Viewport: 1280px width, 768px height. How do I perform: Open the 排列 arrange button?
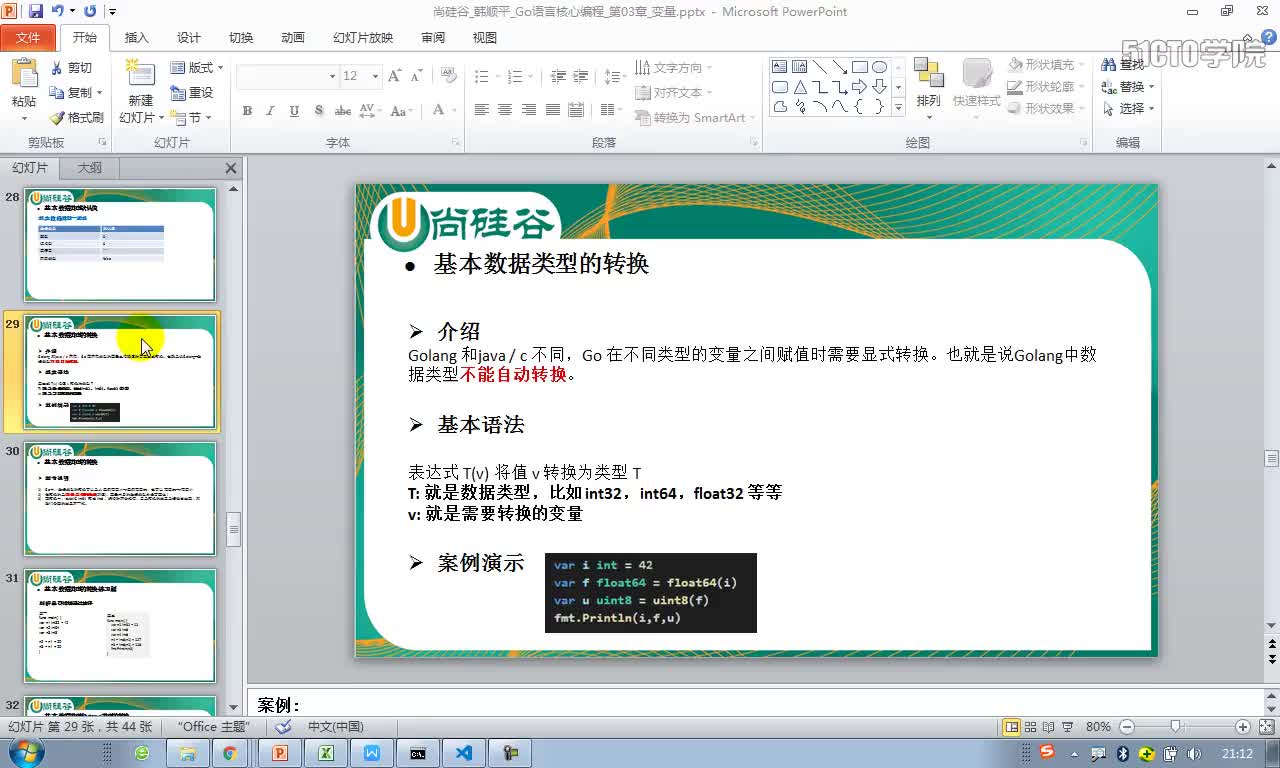[929, 90]
